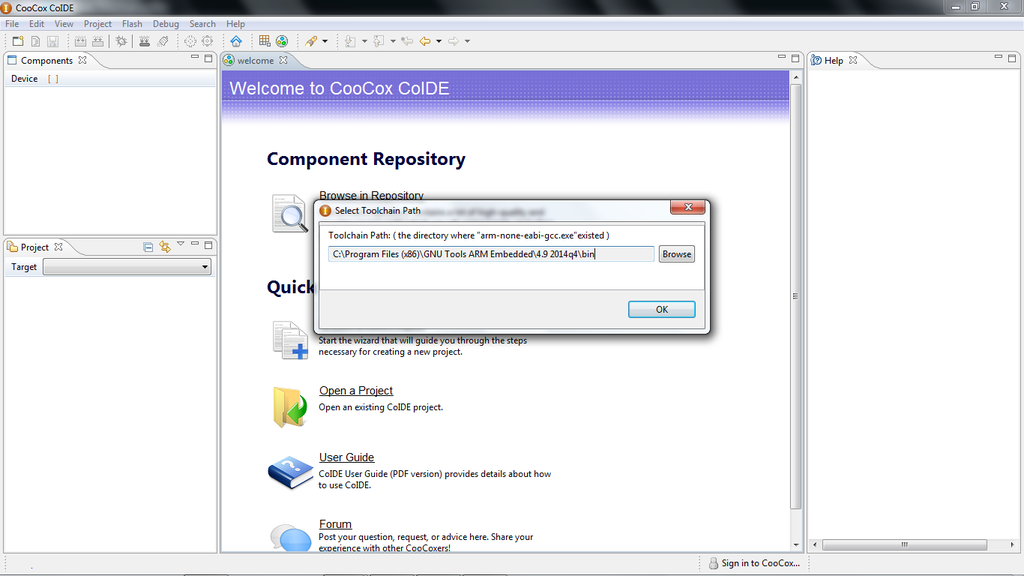Maximize the Components panel
1024x576 pixels.
pos(208,58)
